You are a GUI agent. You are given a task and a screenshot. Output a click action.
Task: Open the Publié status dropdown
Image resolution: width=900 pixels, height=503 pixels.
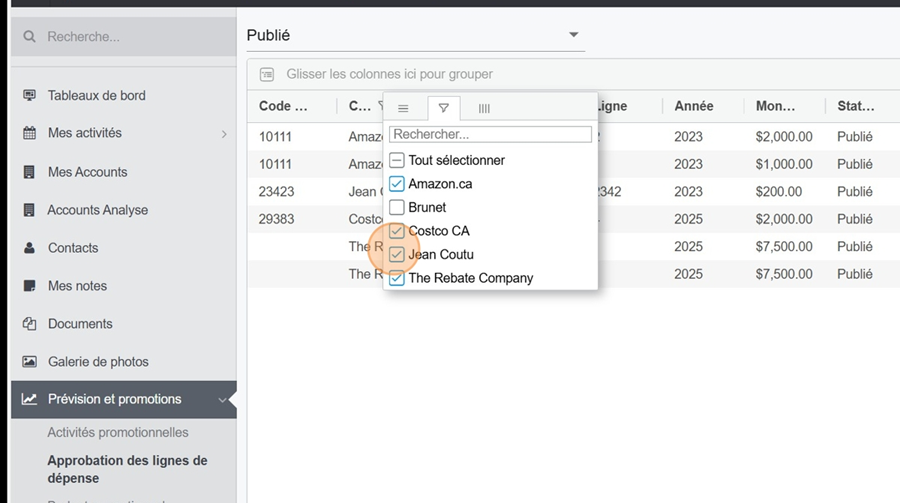[x=416, y=36]
